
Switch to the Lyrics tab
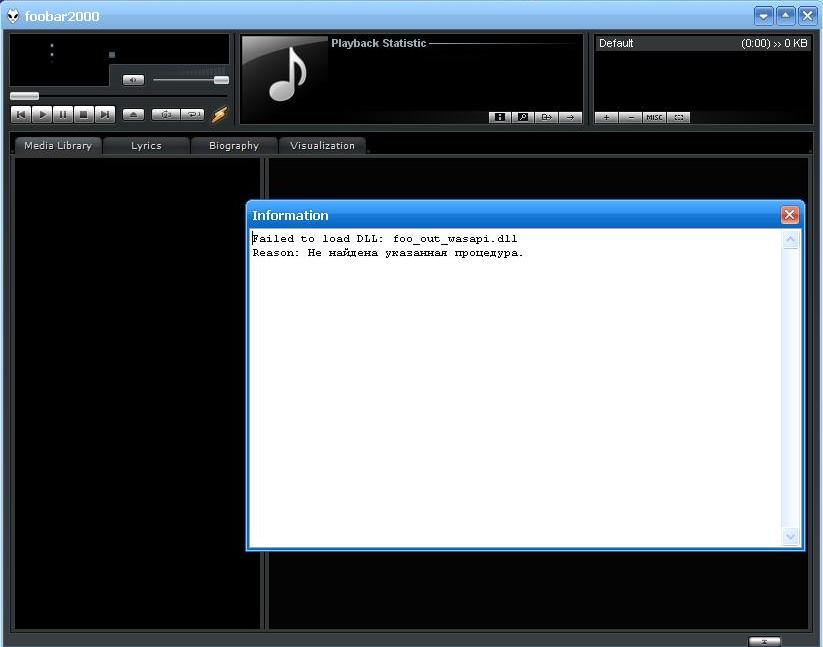[x=146, y=146]
